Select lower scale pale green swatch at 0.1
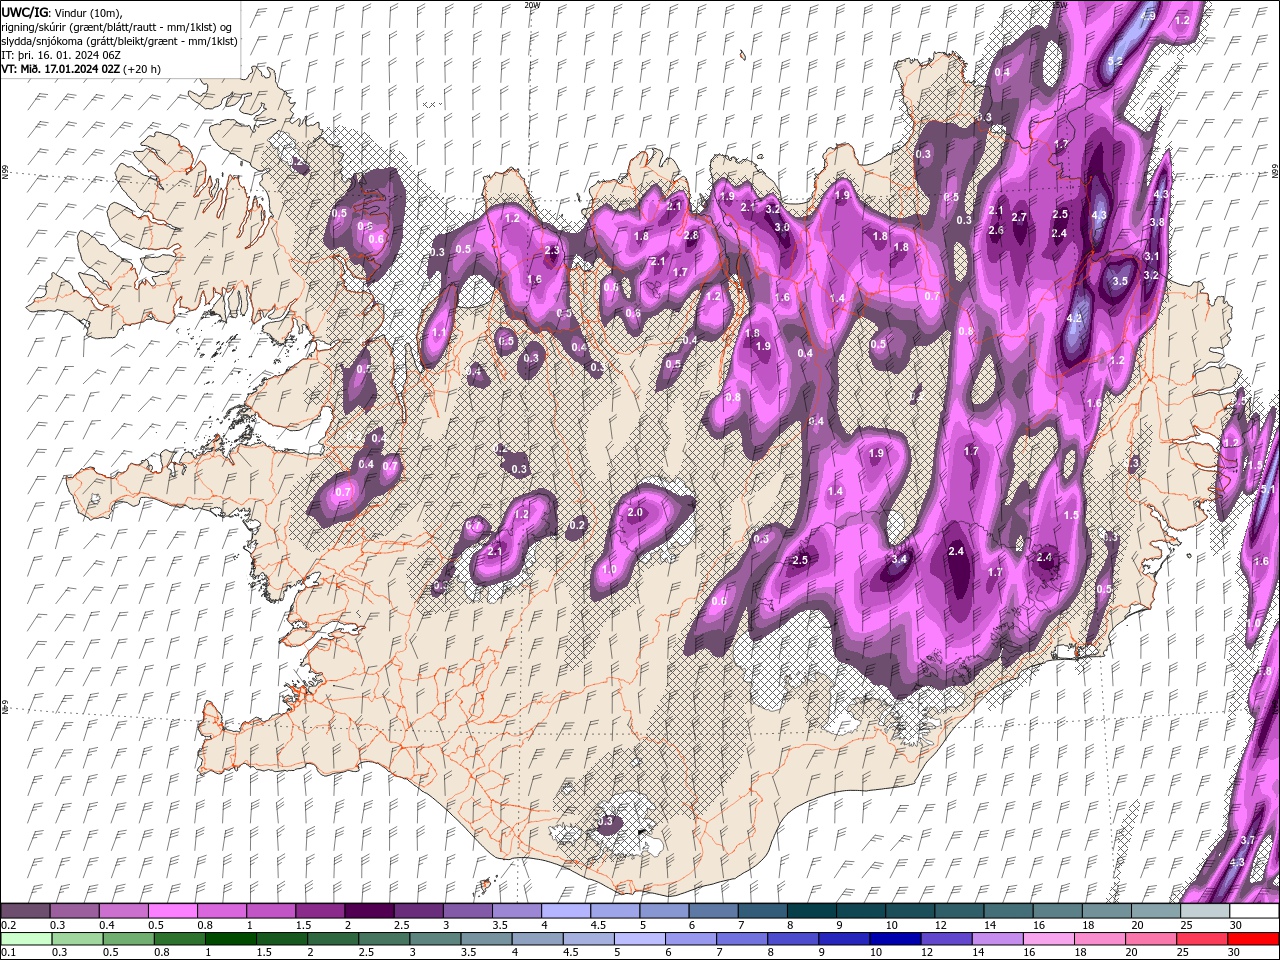1280x960 pixels. click(25, 939)
